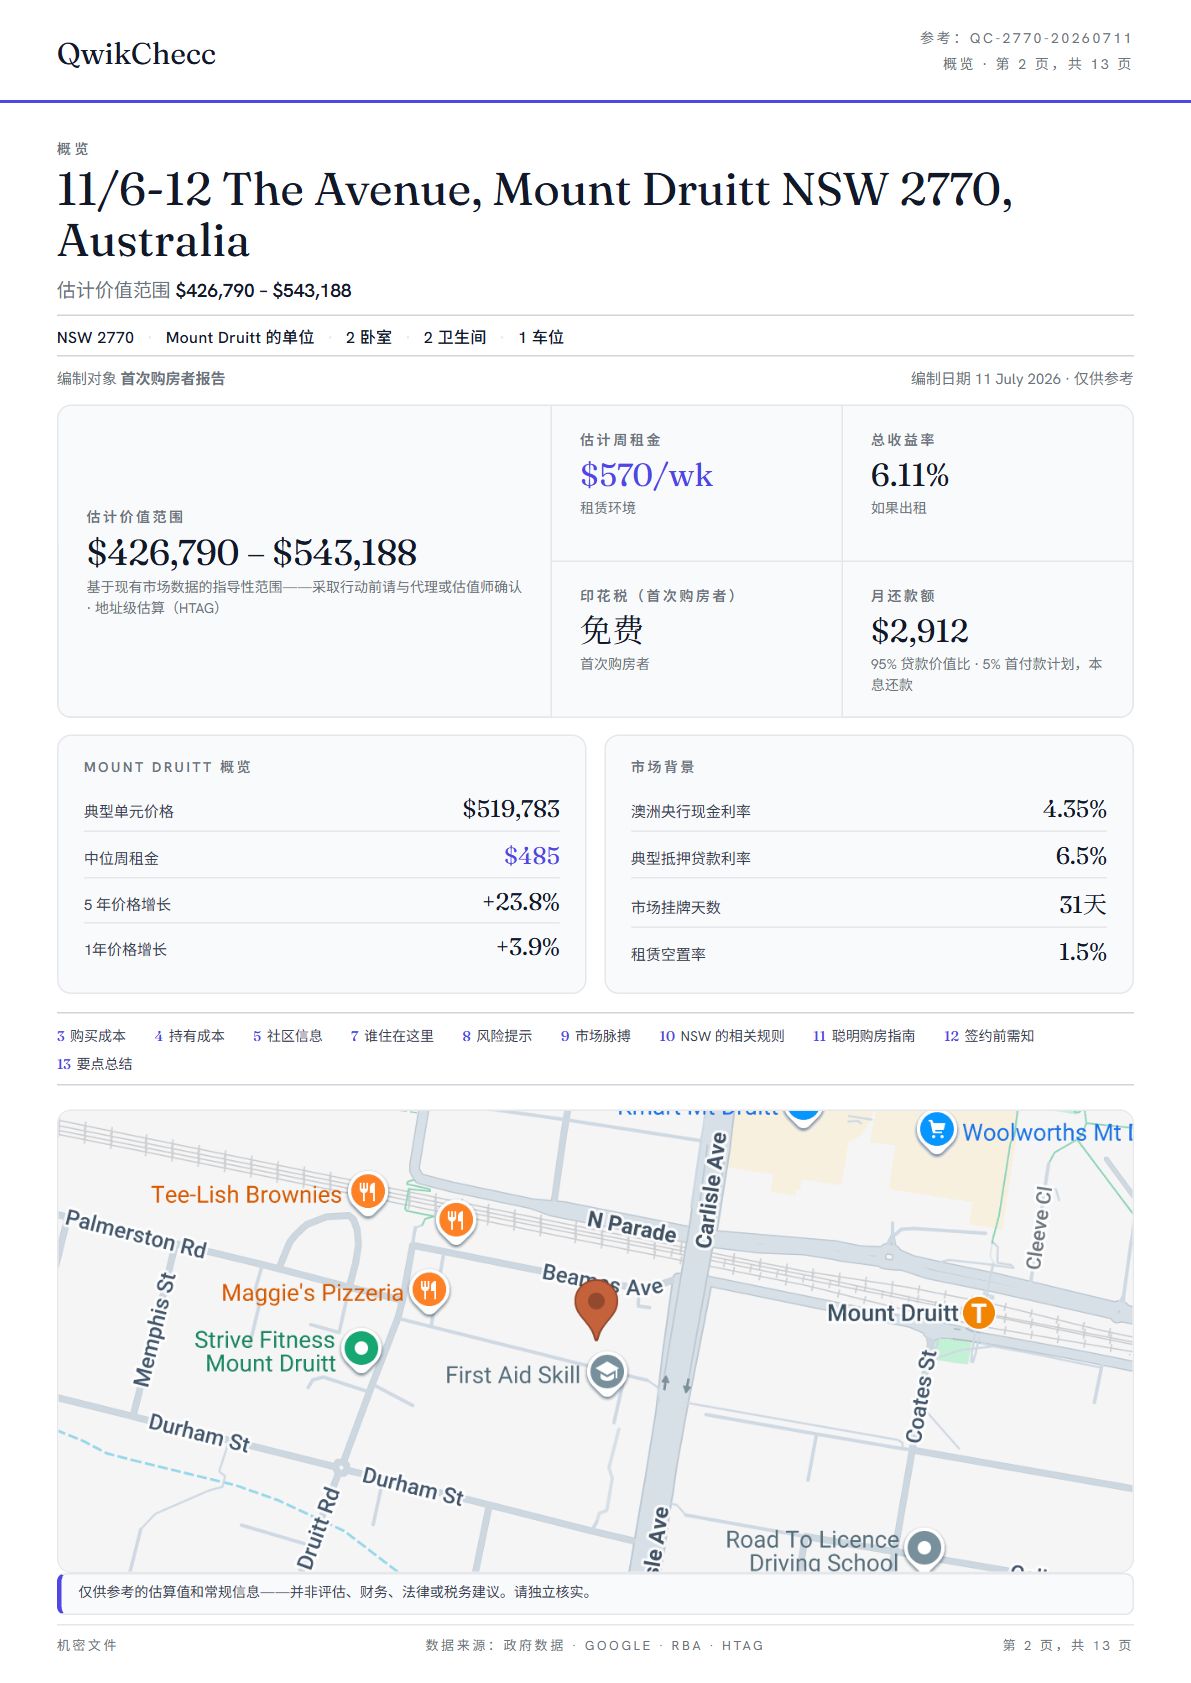
Task: Click the $485 median weekly rent
Action: [532, 856]
